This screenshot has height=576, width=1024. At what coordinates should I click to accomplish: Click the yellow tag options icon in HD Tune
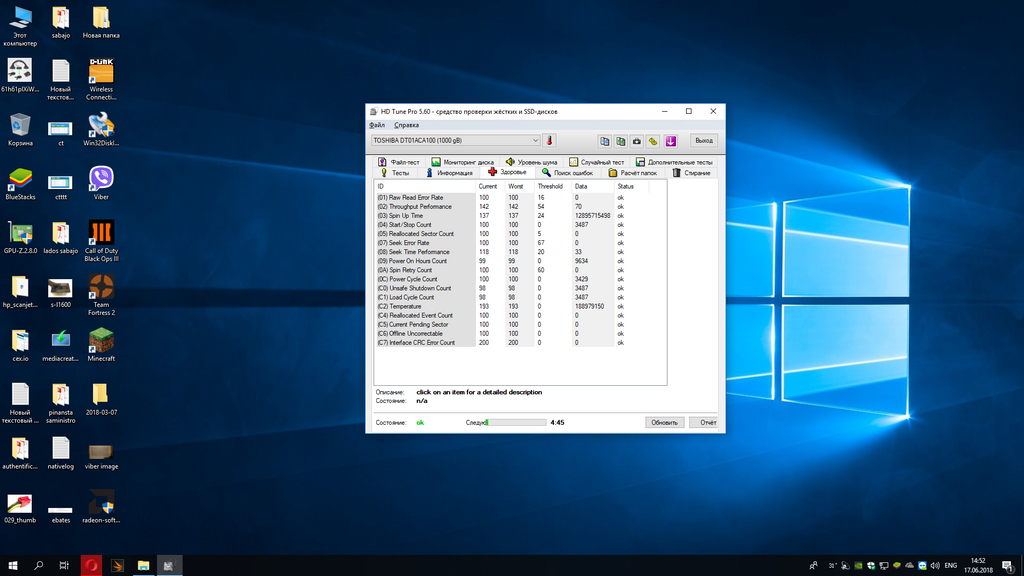coord(653,141)
